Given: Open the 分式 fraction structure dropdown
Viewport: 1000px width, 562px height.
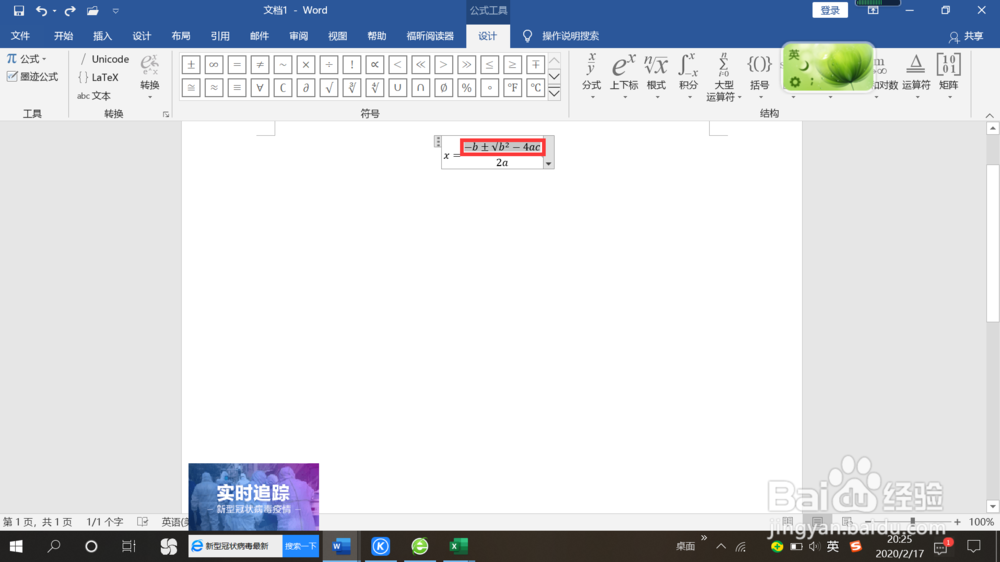Looking at the screenshot, I should coord(591,77).
